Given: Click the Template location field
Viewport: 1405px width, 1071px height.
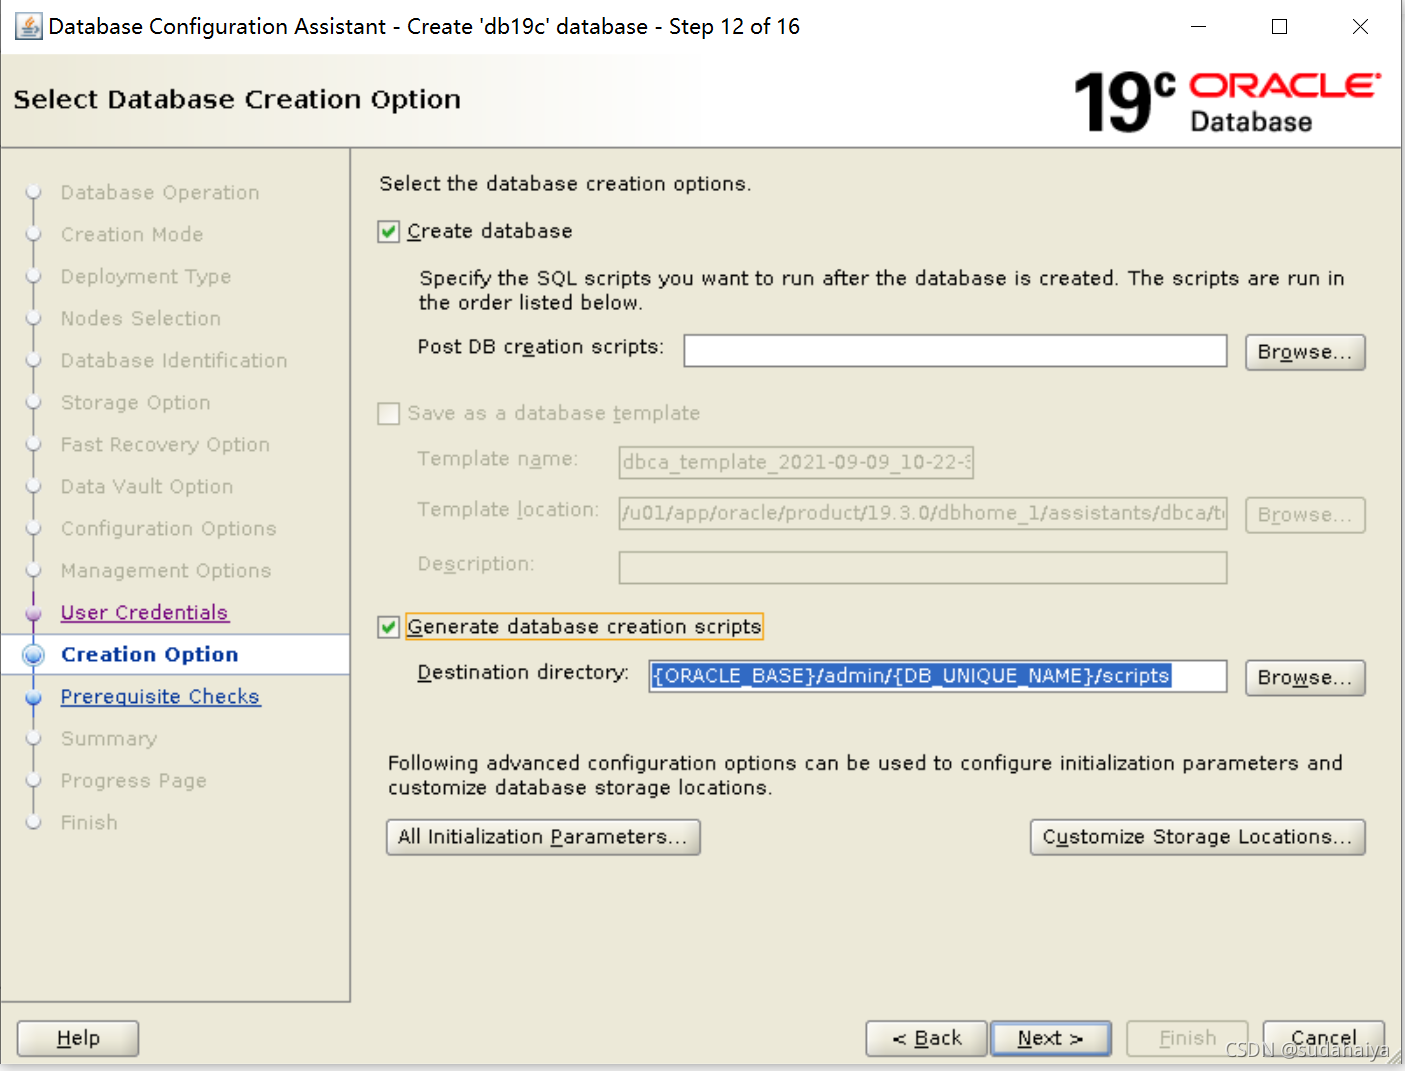Looking at the screenshot, I should click(923, 513).
